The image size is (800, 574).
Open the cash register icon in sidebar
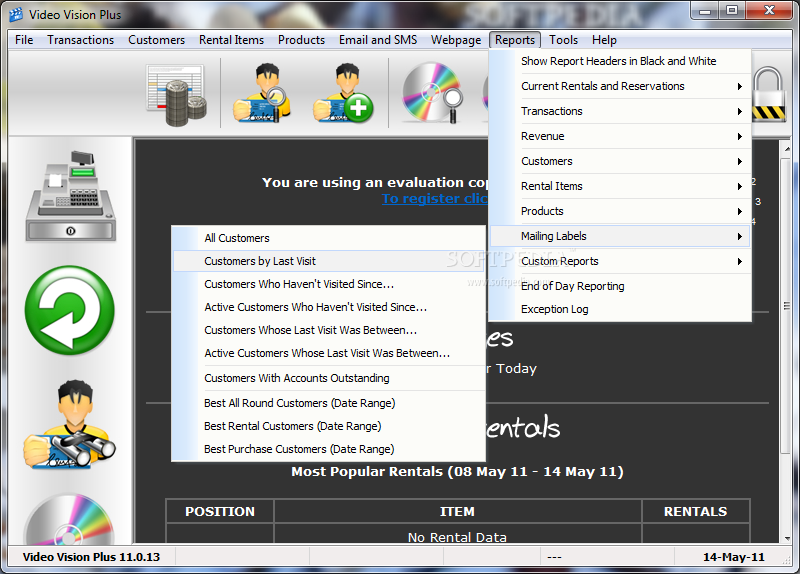(70, 196)
